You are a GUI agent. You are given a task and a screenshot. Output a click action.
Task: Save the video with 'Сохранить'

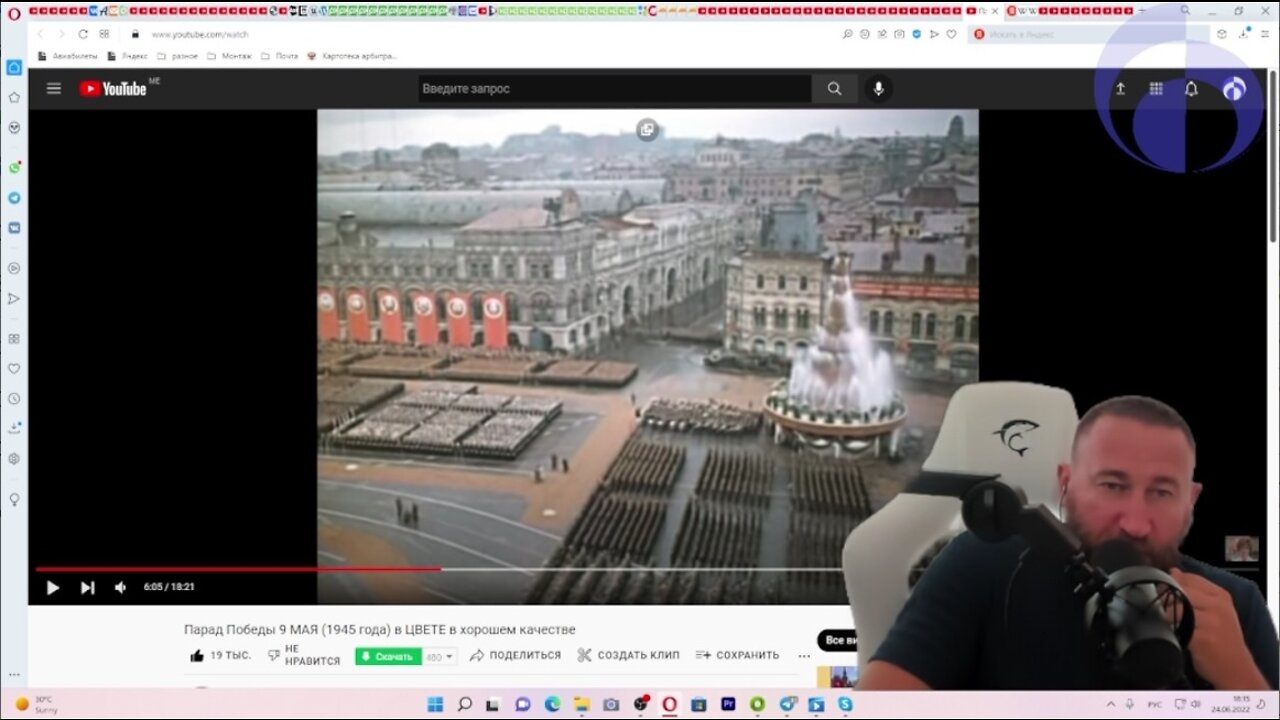[x=737, y=655]
